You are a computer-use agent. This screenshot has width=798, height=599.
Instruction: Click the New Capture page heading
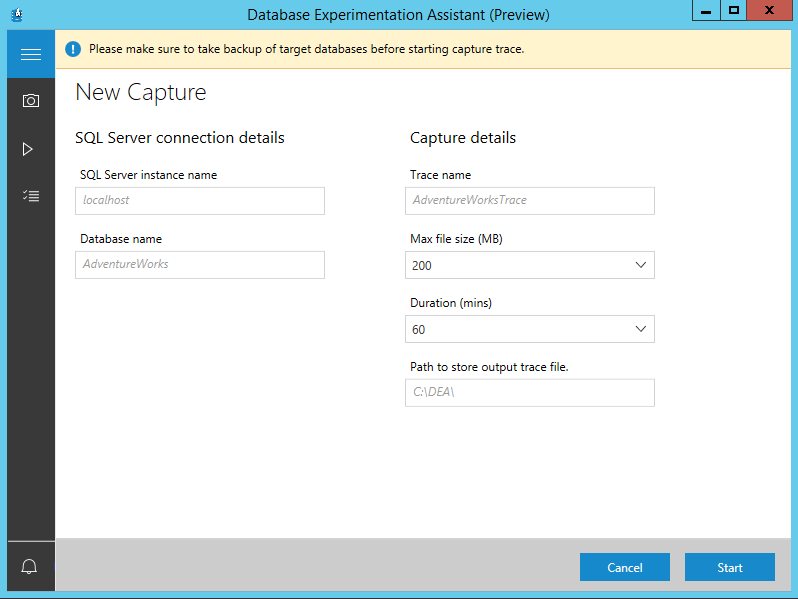pos(141,93)
